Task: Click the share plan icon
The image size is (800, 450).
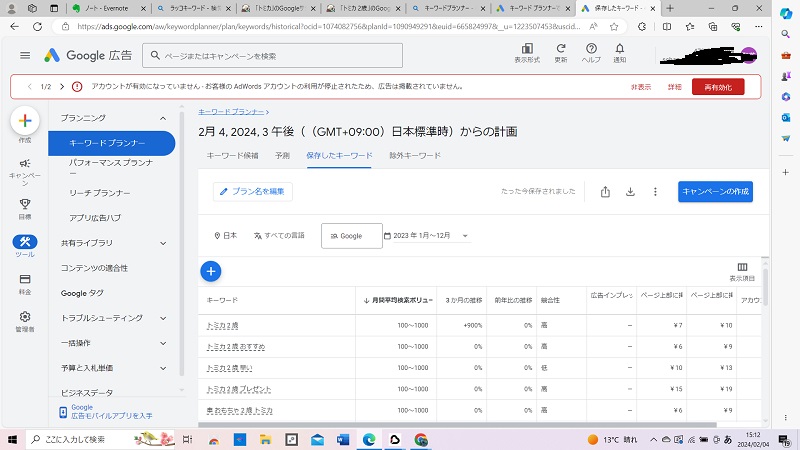Action: point(605,192)
